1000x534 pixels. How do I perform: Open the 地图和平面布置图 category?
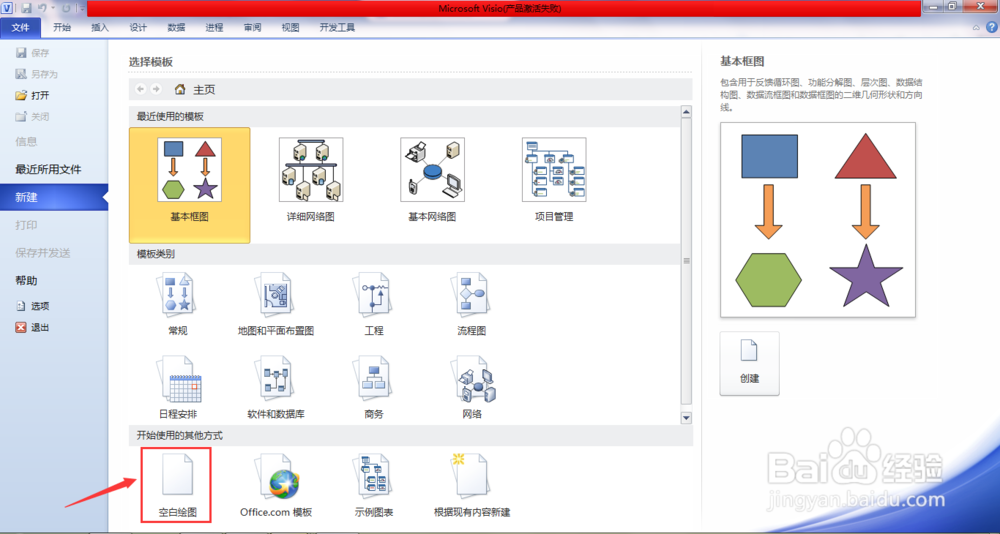tap(276, 304)
